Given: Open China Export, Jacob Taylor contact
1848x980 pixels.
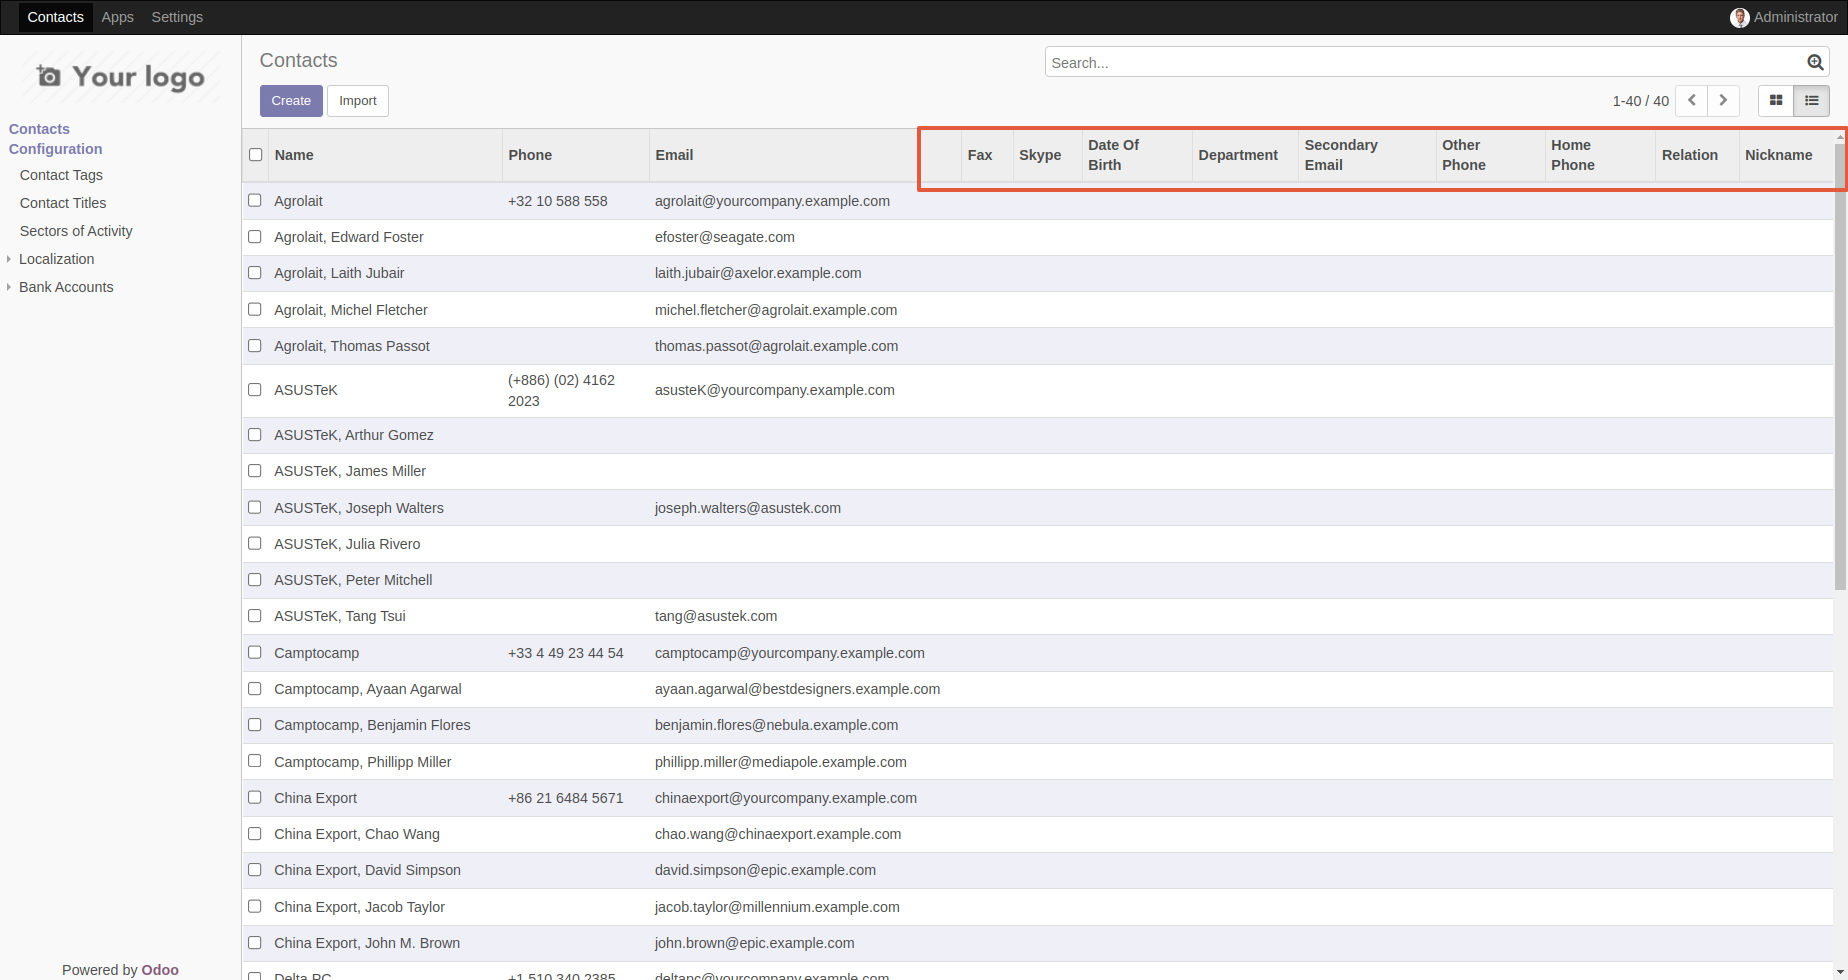Looking at the screenshot, I should (x=360, y=907).
